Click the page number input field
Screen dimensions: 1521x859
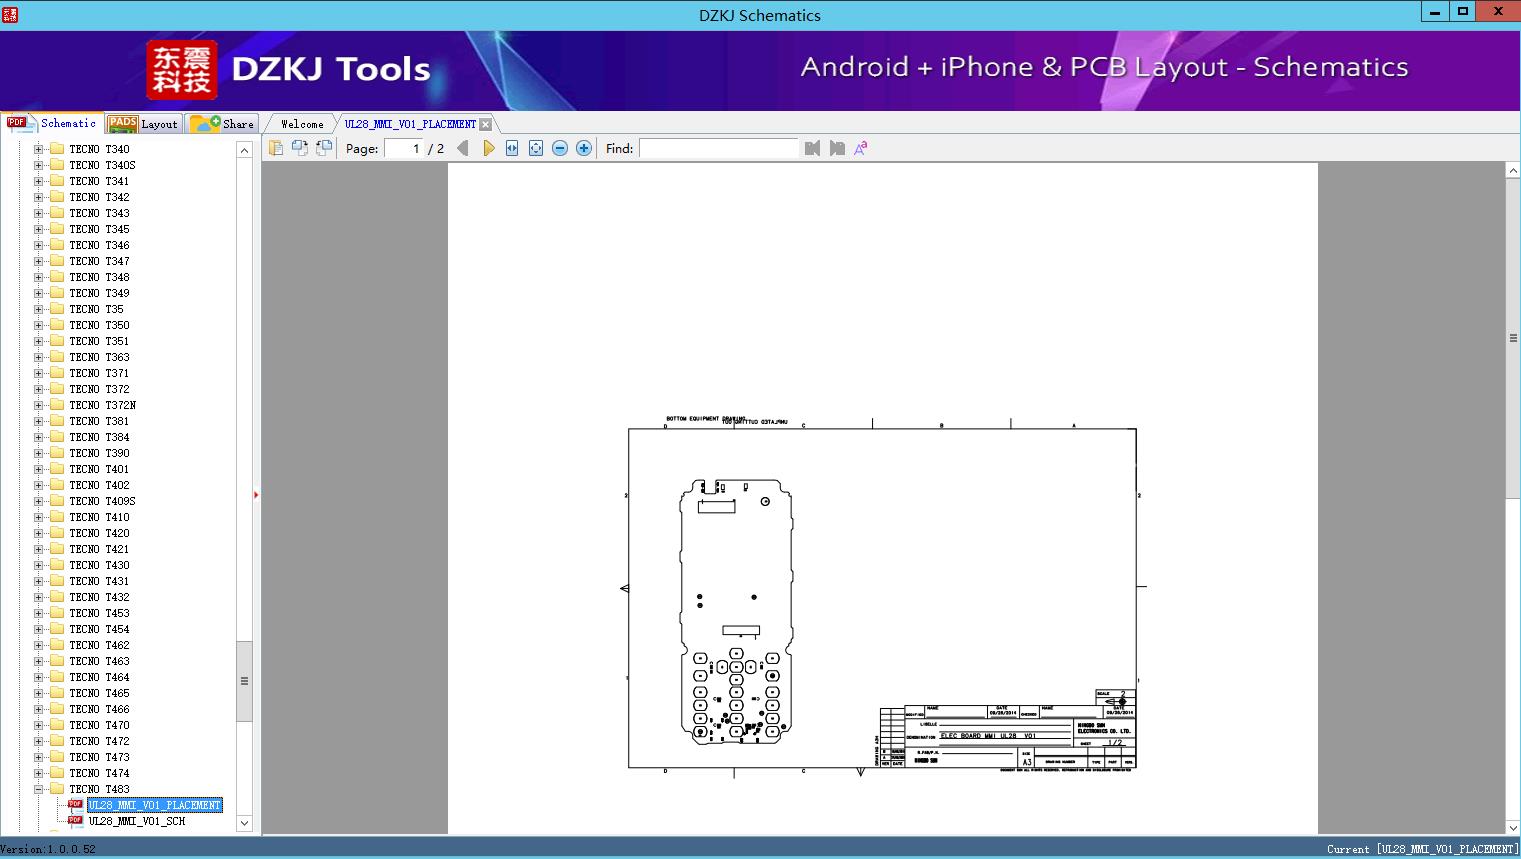(x=404, y=148)
